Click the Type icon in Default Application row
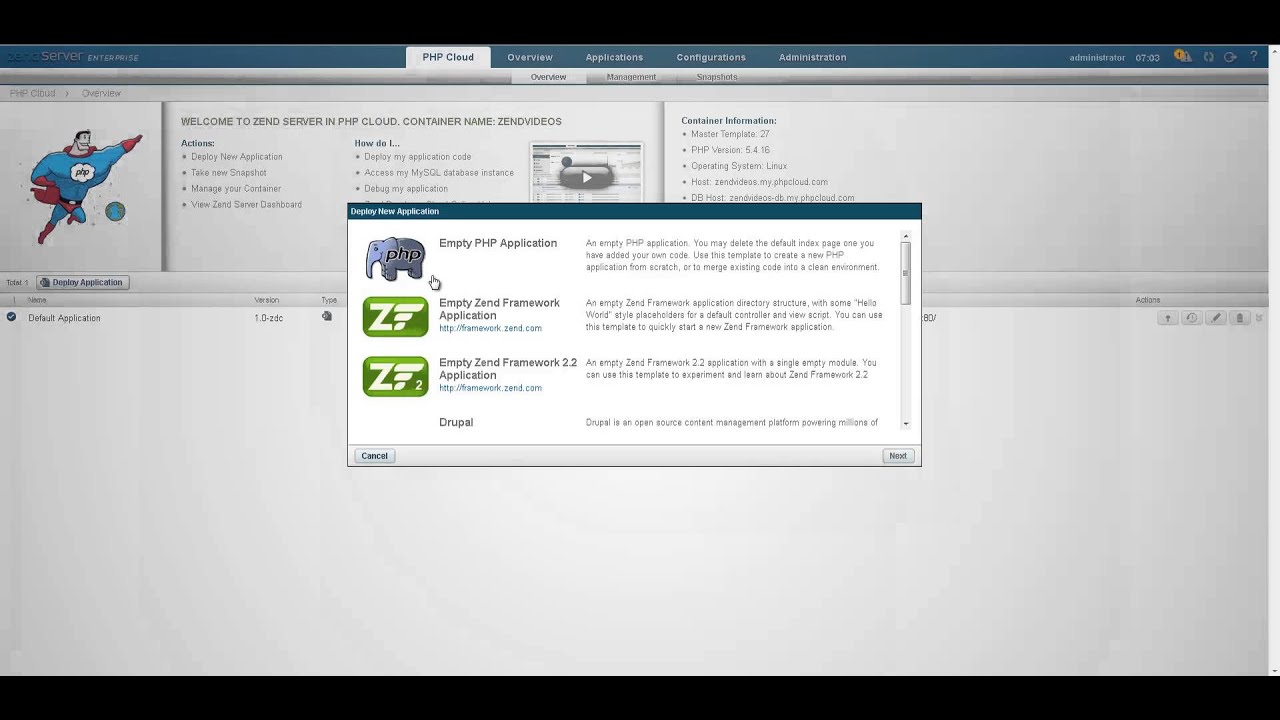The width and height of the screenshot is (1280, 720). [x=326, y=316]
